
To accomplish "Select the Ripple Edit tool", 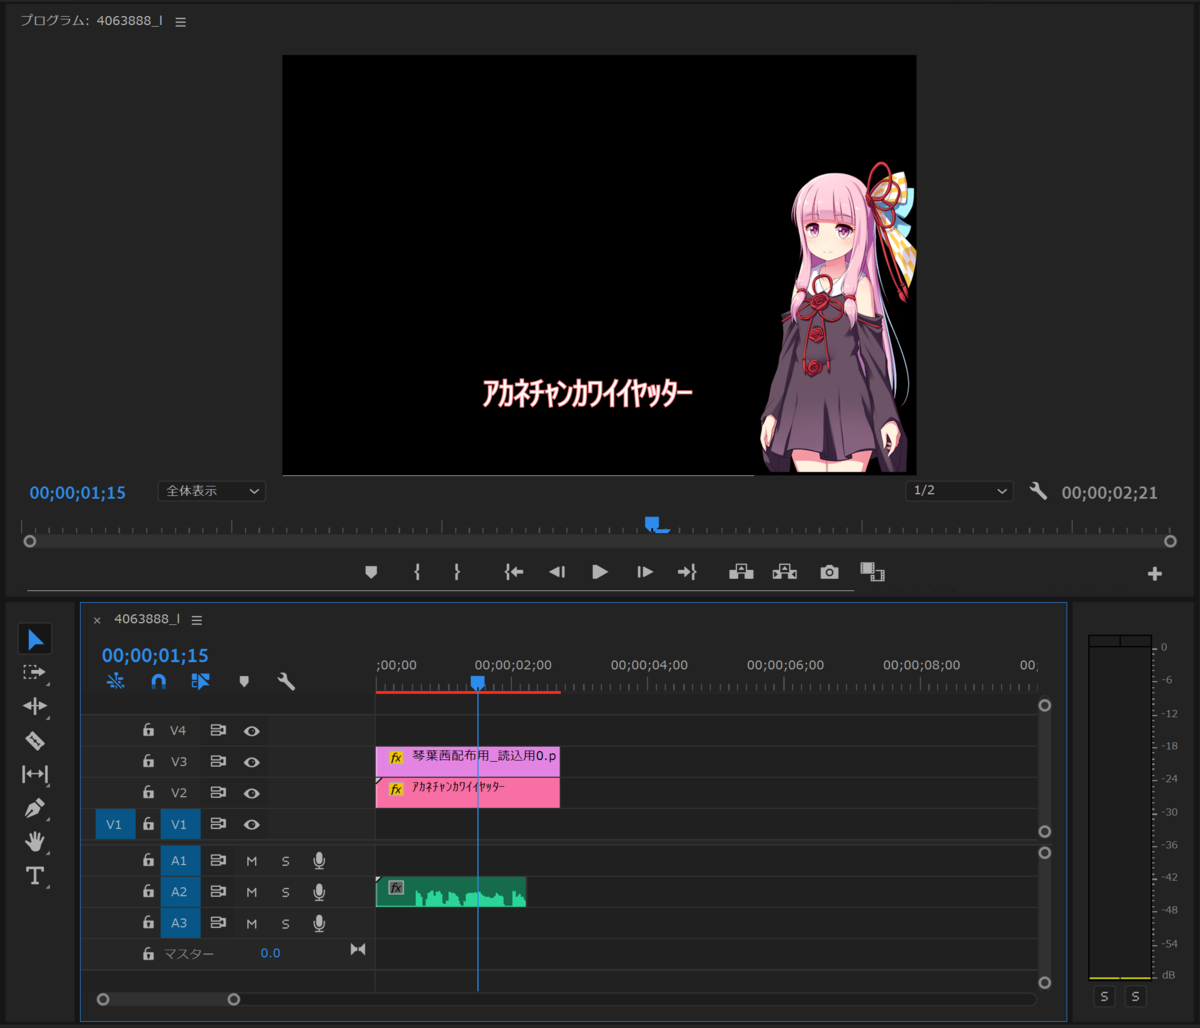I will tap(35, 706).
